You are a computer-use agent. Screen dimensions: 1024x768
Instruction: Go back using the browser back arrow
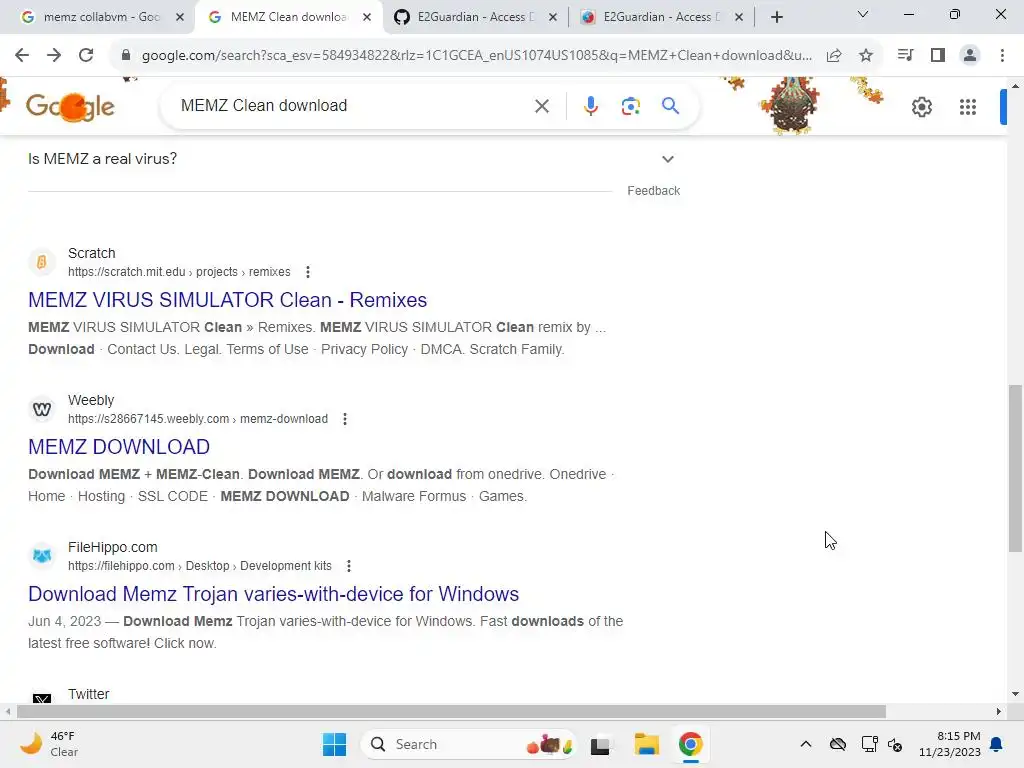point(22,56)
